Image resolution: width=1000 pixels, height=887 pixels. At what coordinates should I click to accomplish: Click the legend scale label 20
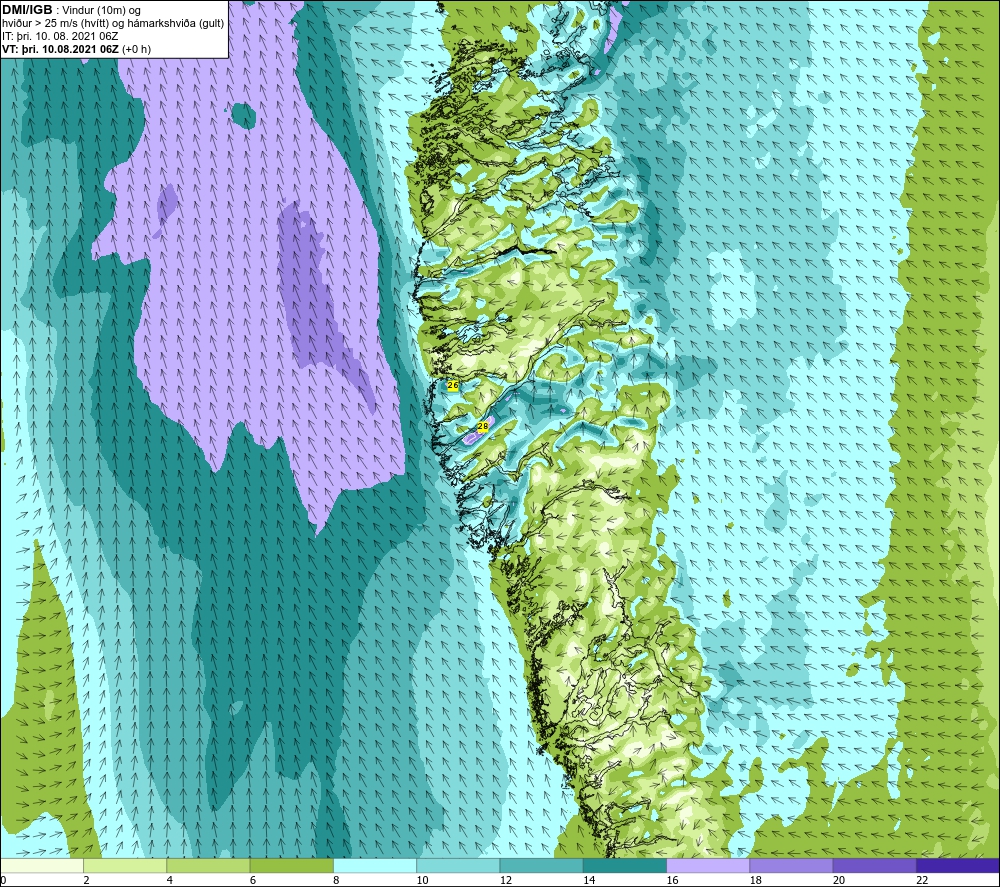click(839, 880)
